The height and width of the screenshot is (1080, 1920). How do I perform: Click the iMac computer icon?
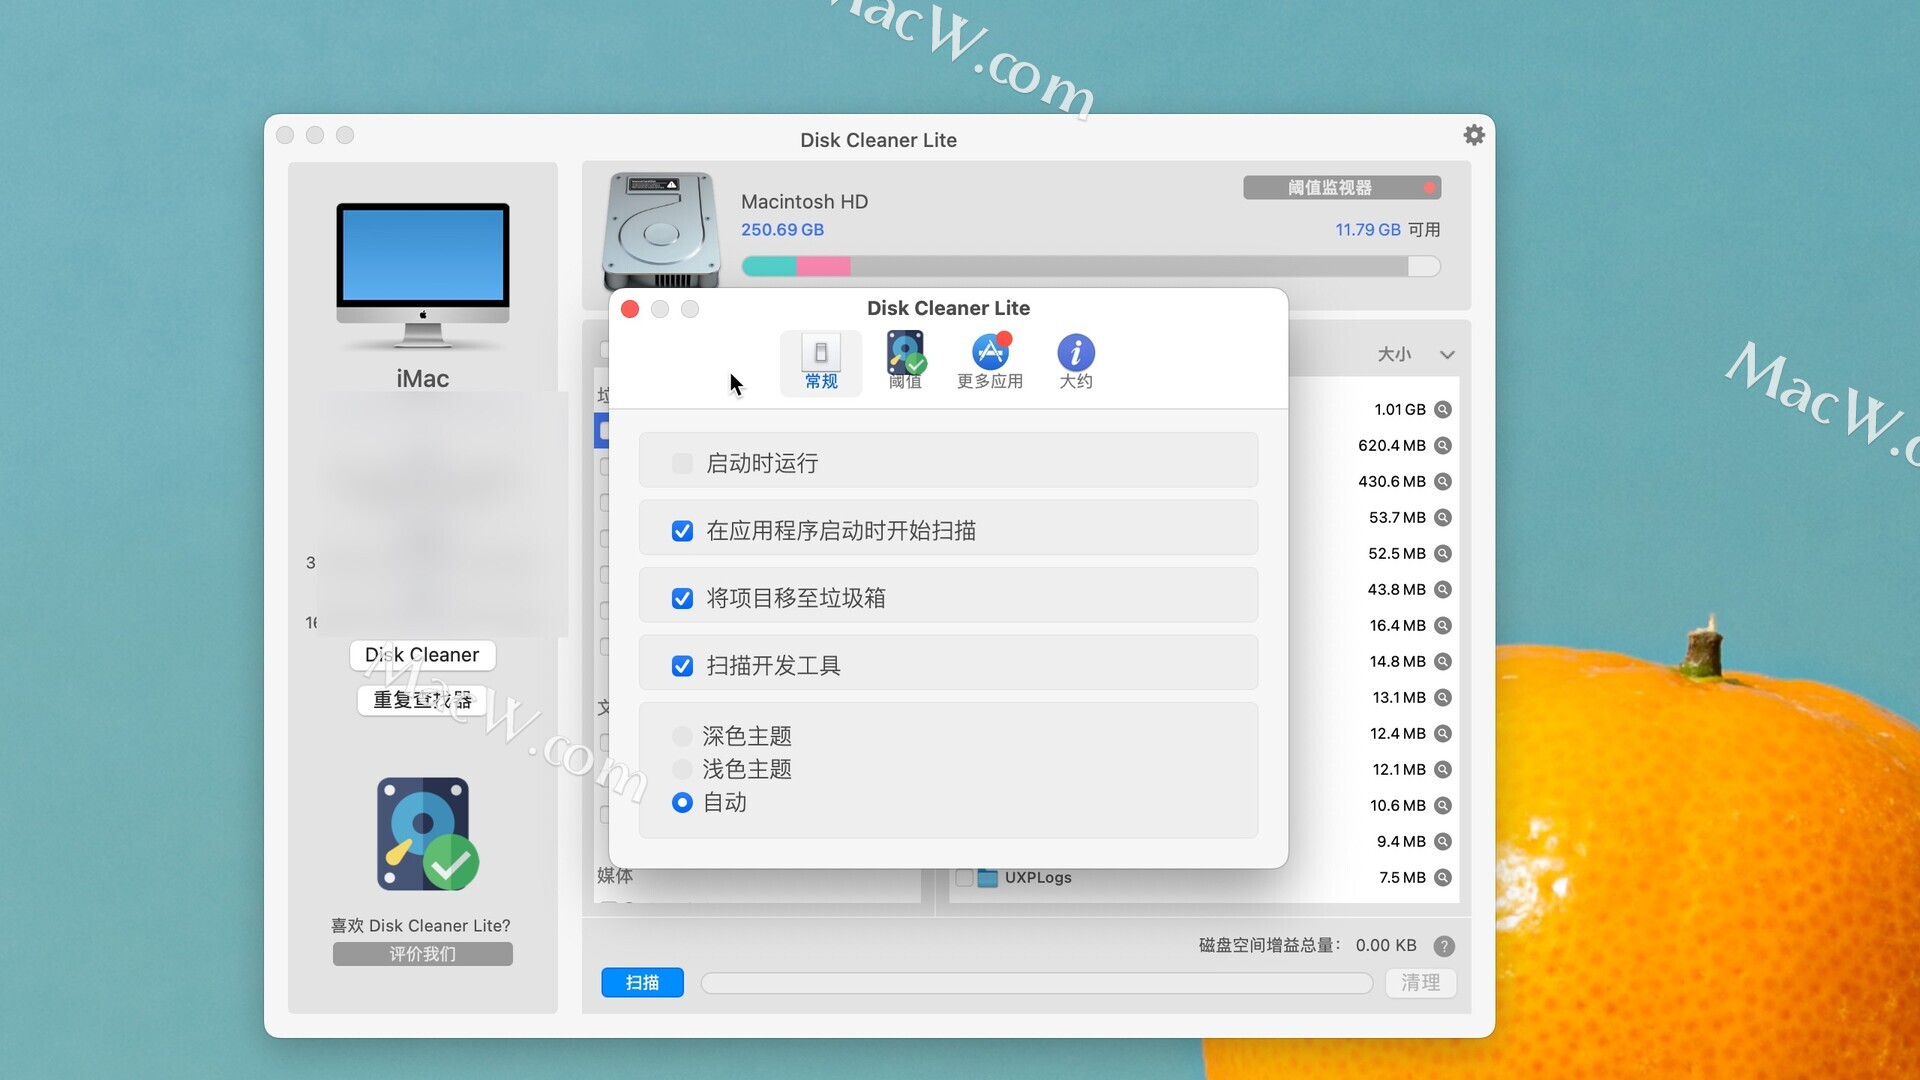coord(423,276)
